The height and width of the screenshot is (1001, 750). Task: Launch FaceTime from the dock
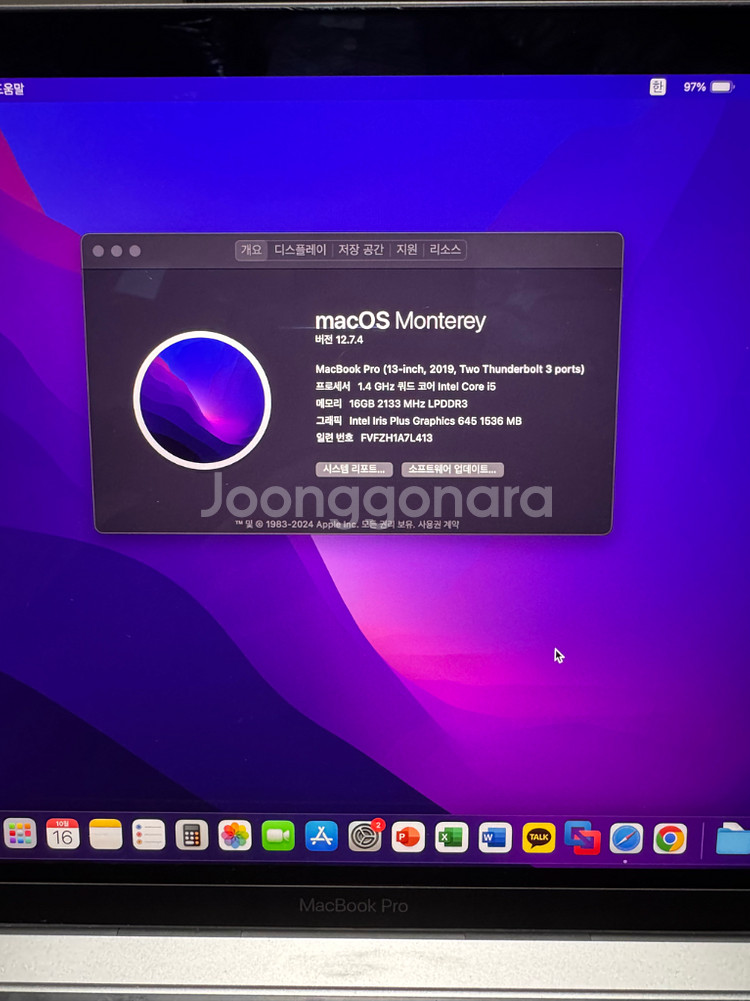coord(278,835)
